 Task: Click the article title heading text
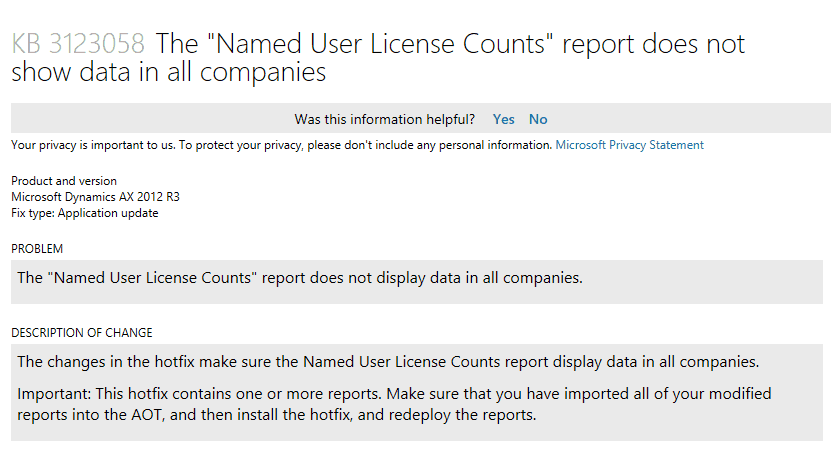(x=378, y=58)
